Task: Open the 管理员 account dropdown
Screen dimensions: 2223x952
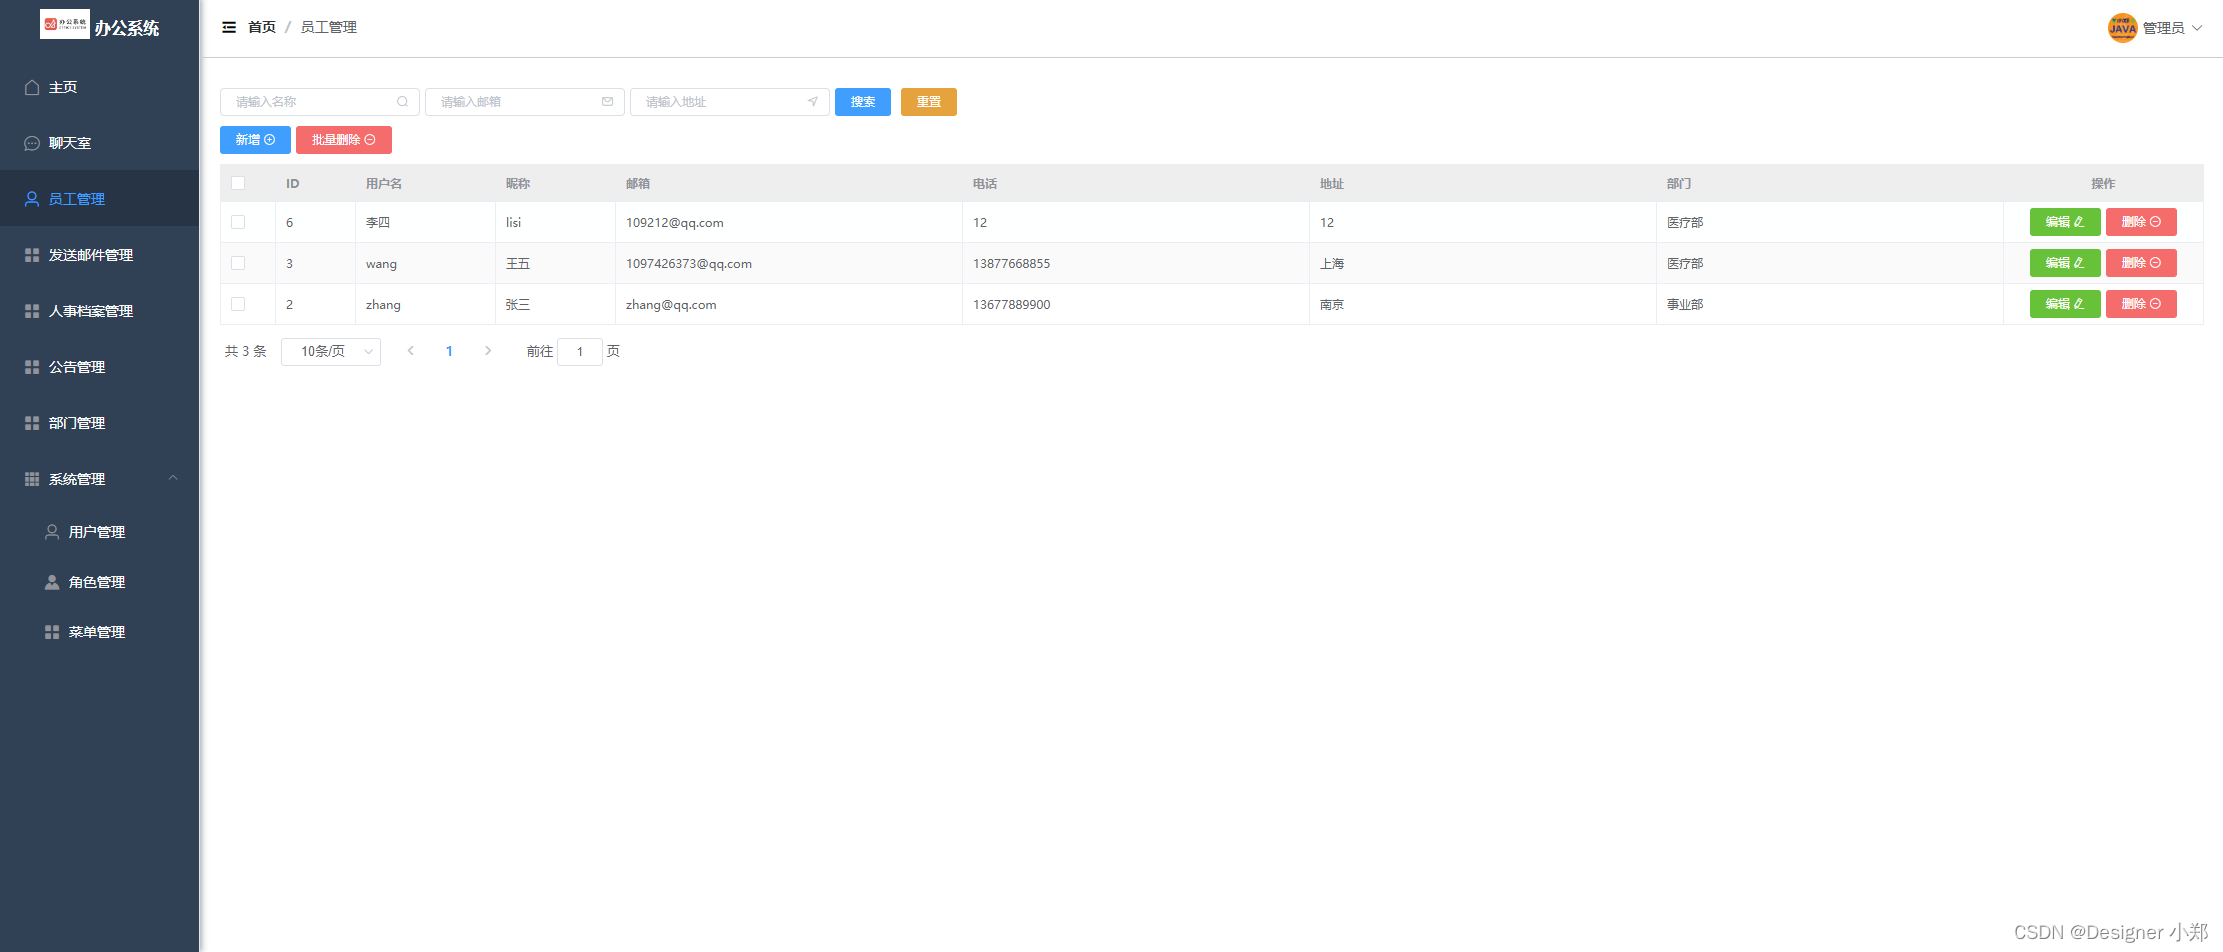Action: 2165,28
